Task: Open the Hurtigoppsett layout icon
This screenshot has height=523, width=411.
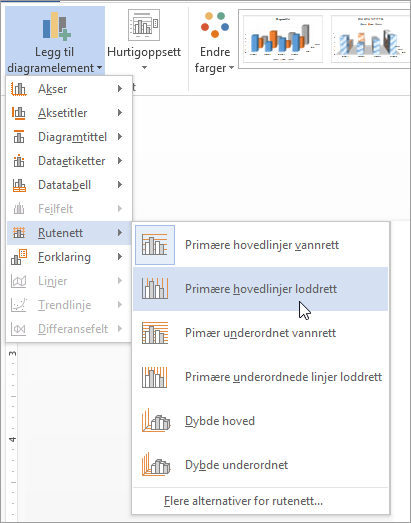Action: click(144, 25)
